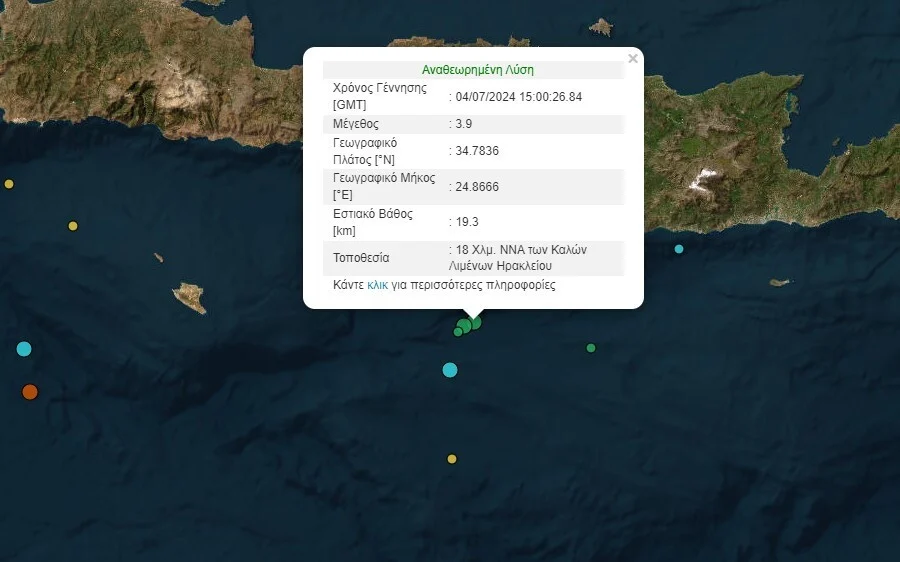Viewport: 900px width, 562px height.
Task: Select the yellow marker above the large cyan marker
Action: pyautogui.click(x=73, y=226)
